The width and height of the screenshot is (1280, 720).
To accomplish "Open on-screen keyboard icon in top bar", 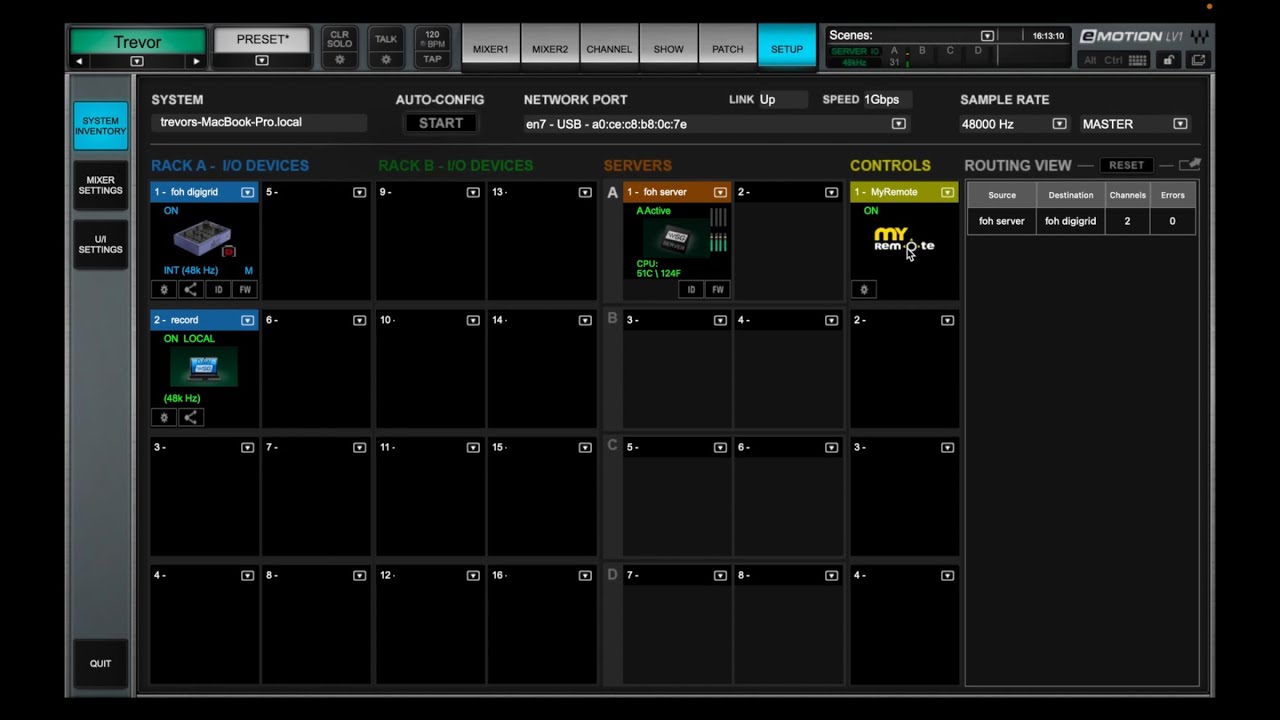I will click(x=1138, y=60).
